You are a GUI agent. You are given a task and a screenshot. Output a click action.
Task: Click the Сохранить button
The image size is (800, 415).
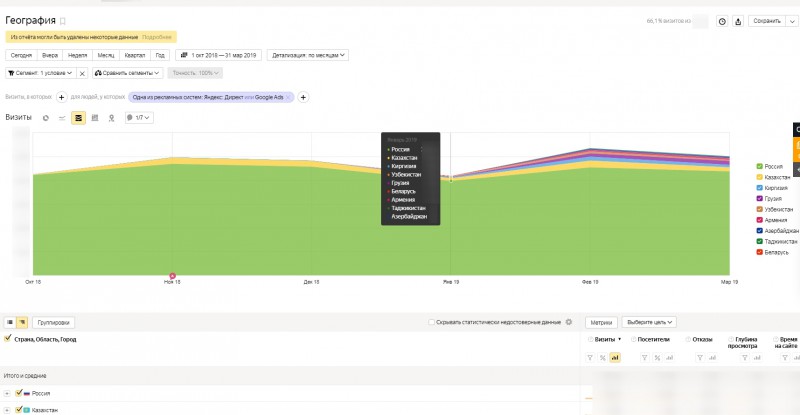[x=767, y=21]
